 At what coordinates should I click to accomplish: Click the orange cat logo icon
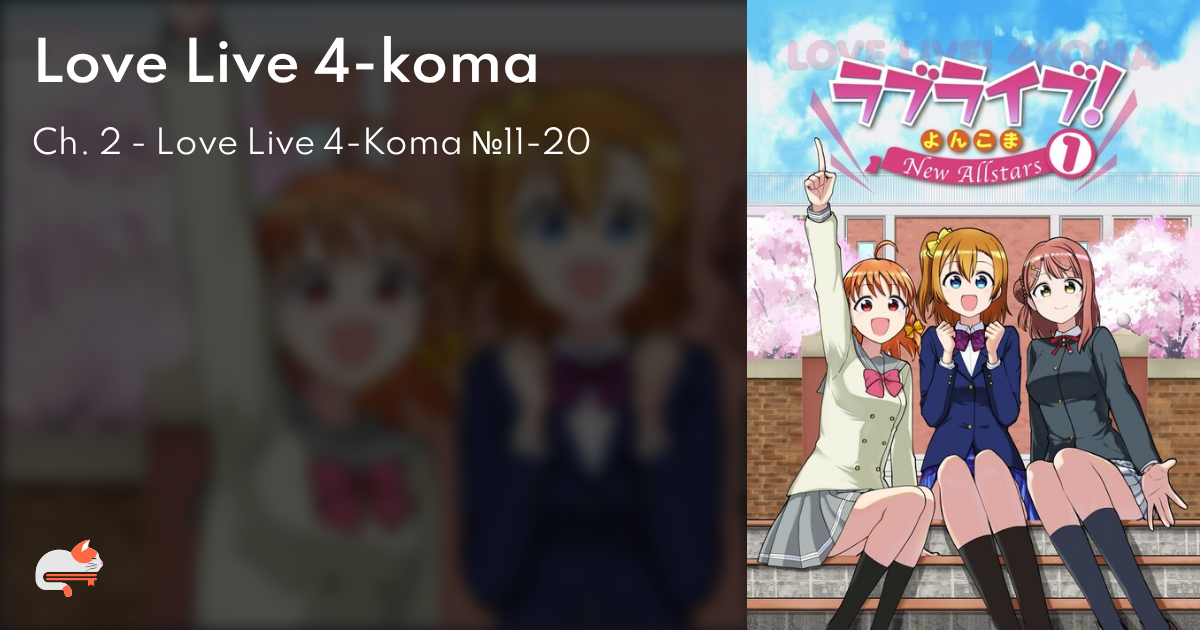point(70,569)
